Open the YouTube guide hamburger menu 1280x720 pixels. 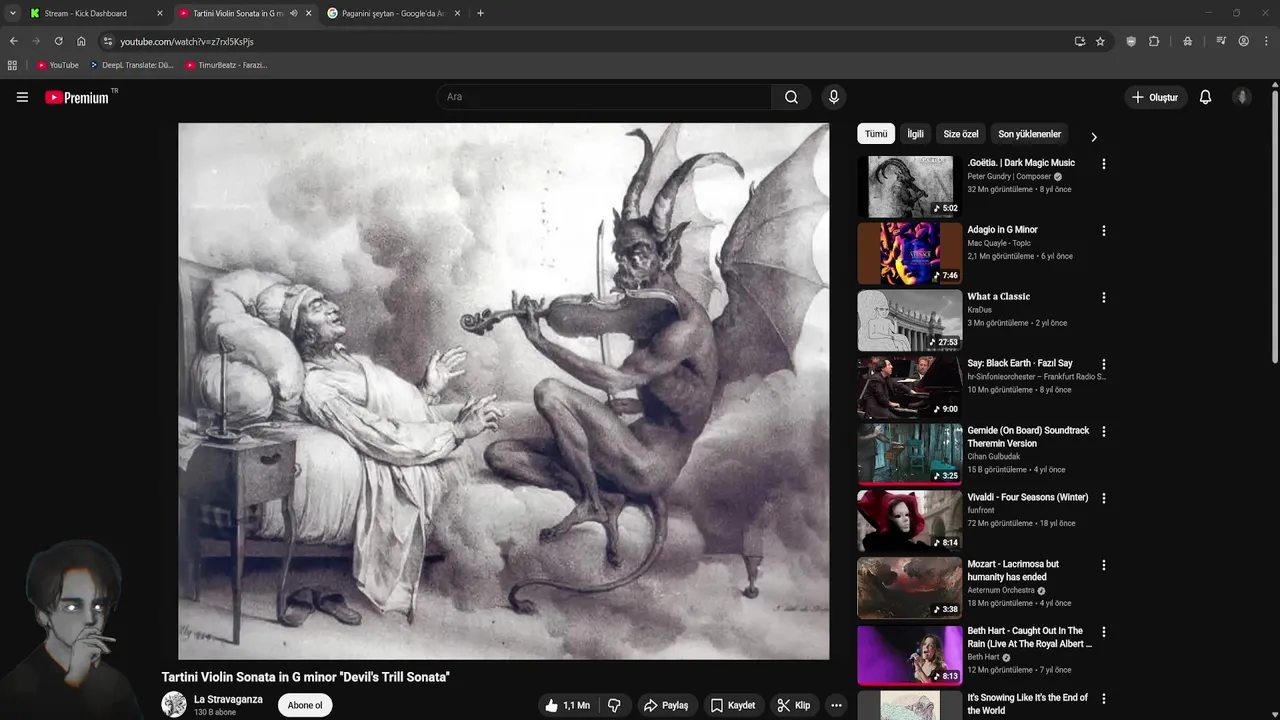click(22, 97)
